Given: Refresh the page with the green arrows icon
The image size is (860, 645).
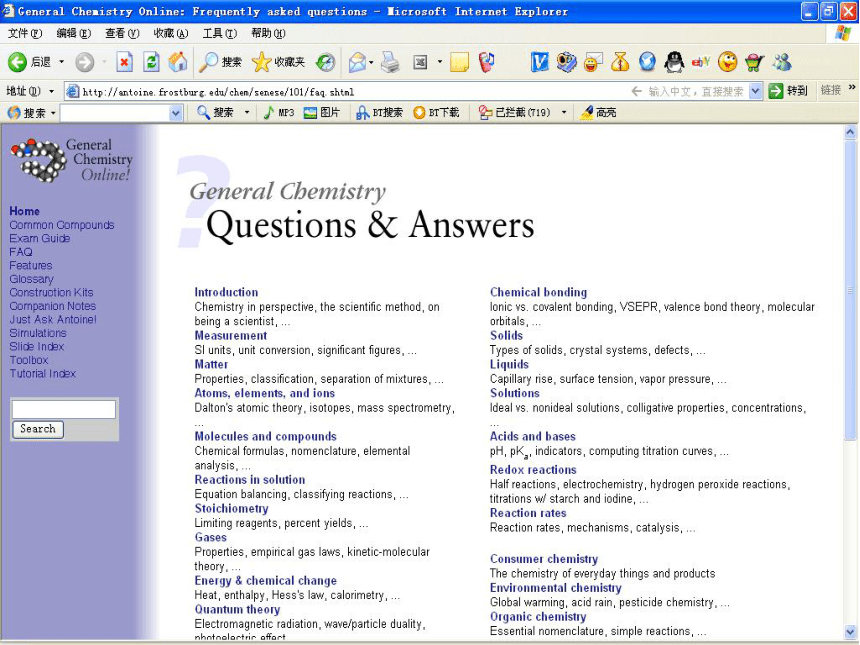Looking at the screenshot, I should pyautogui.click(x=151, y=62).
